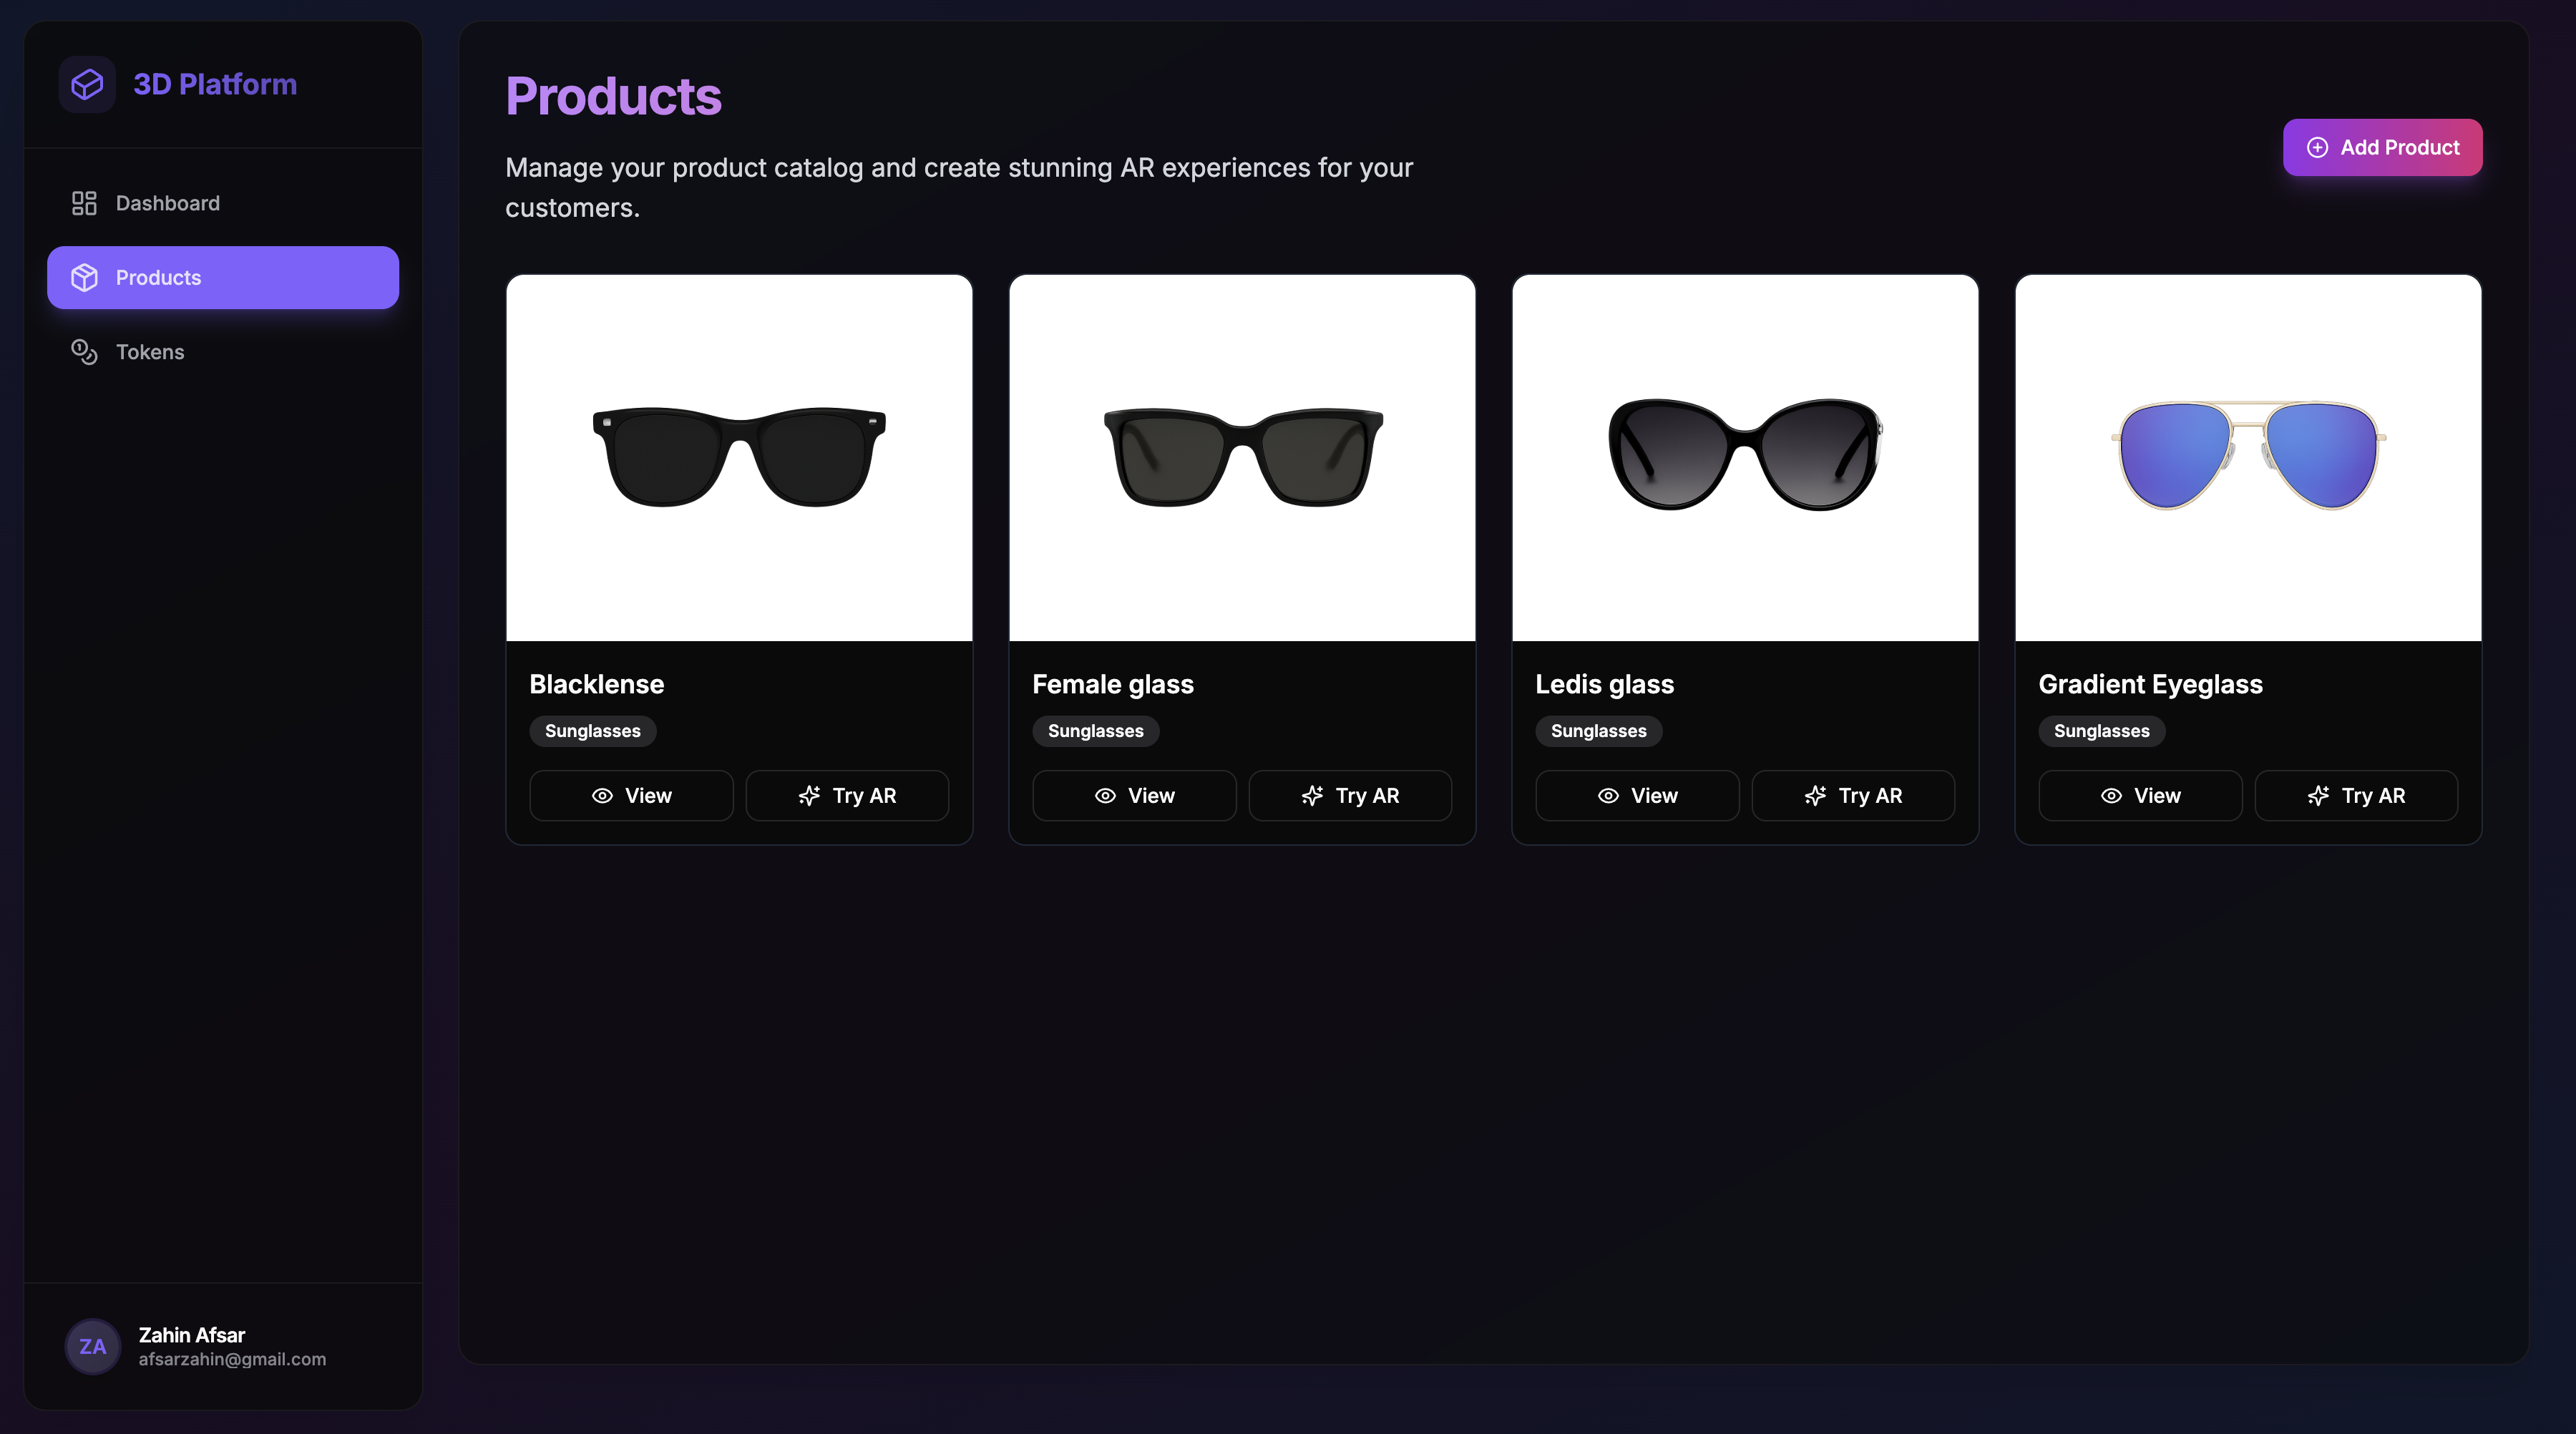Viewport: 2576px width, 1434px height.
Task: Click the Dashboard grid icon in sidebar
Action: 84,203
